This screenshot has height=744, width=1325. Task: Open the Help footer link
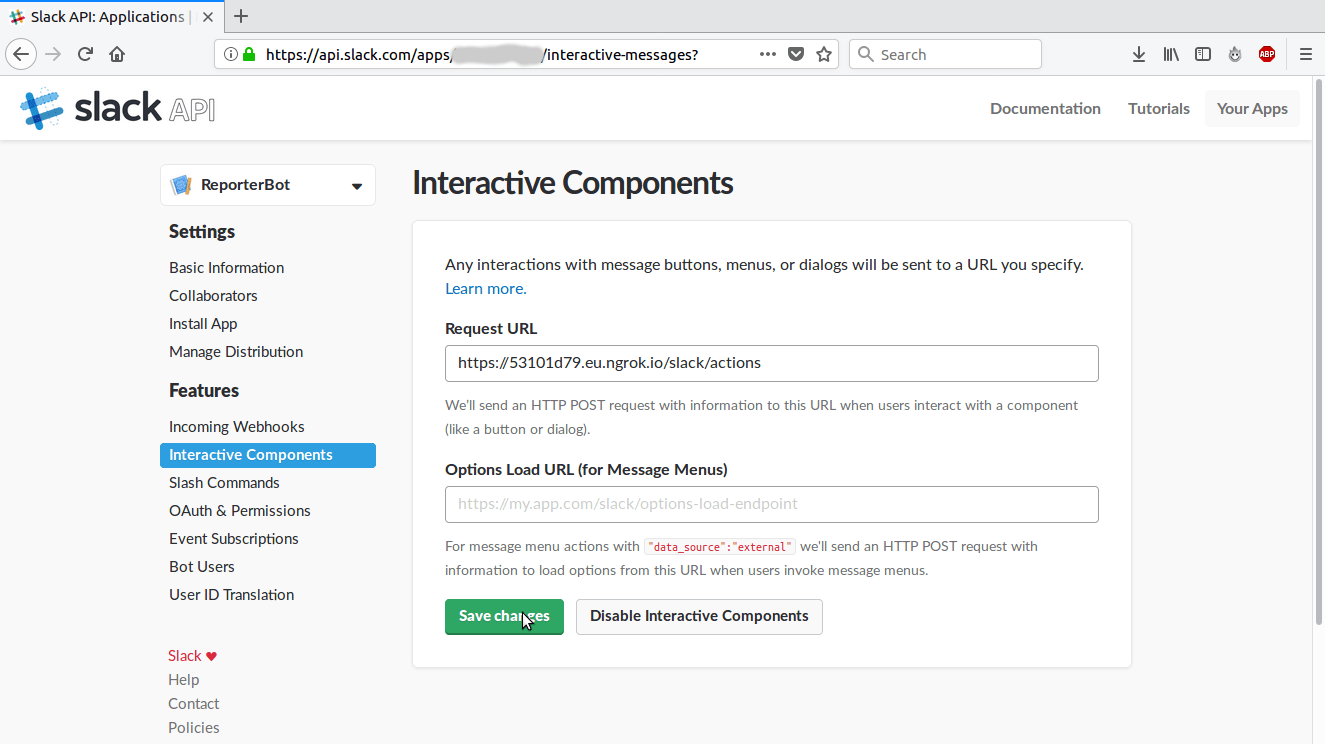click(183, 679)
